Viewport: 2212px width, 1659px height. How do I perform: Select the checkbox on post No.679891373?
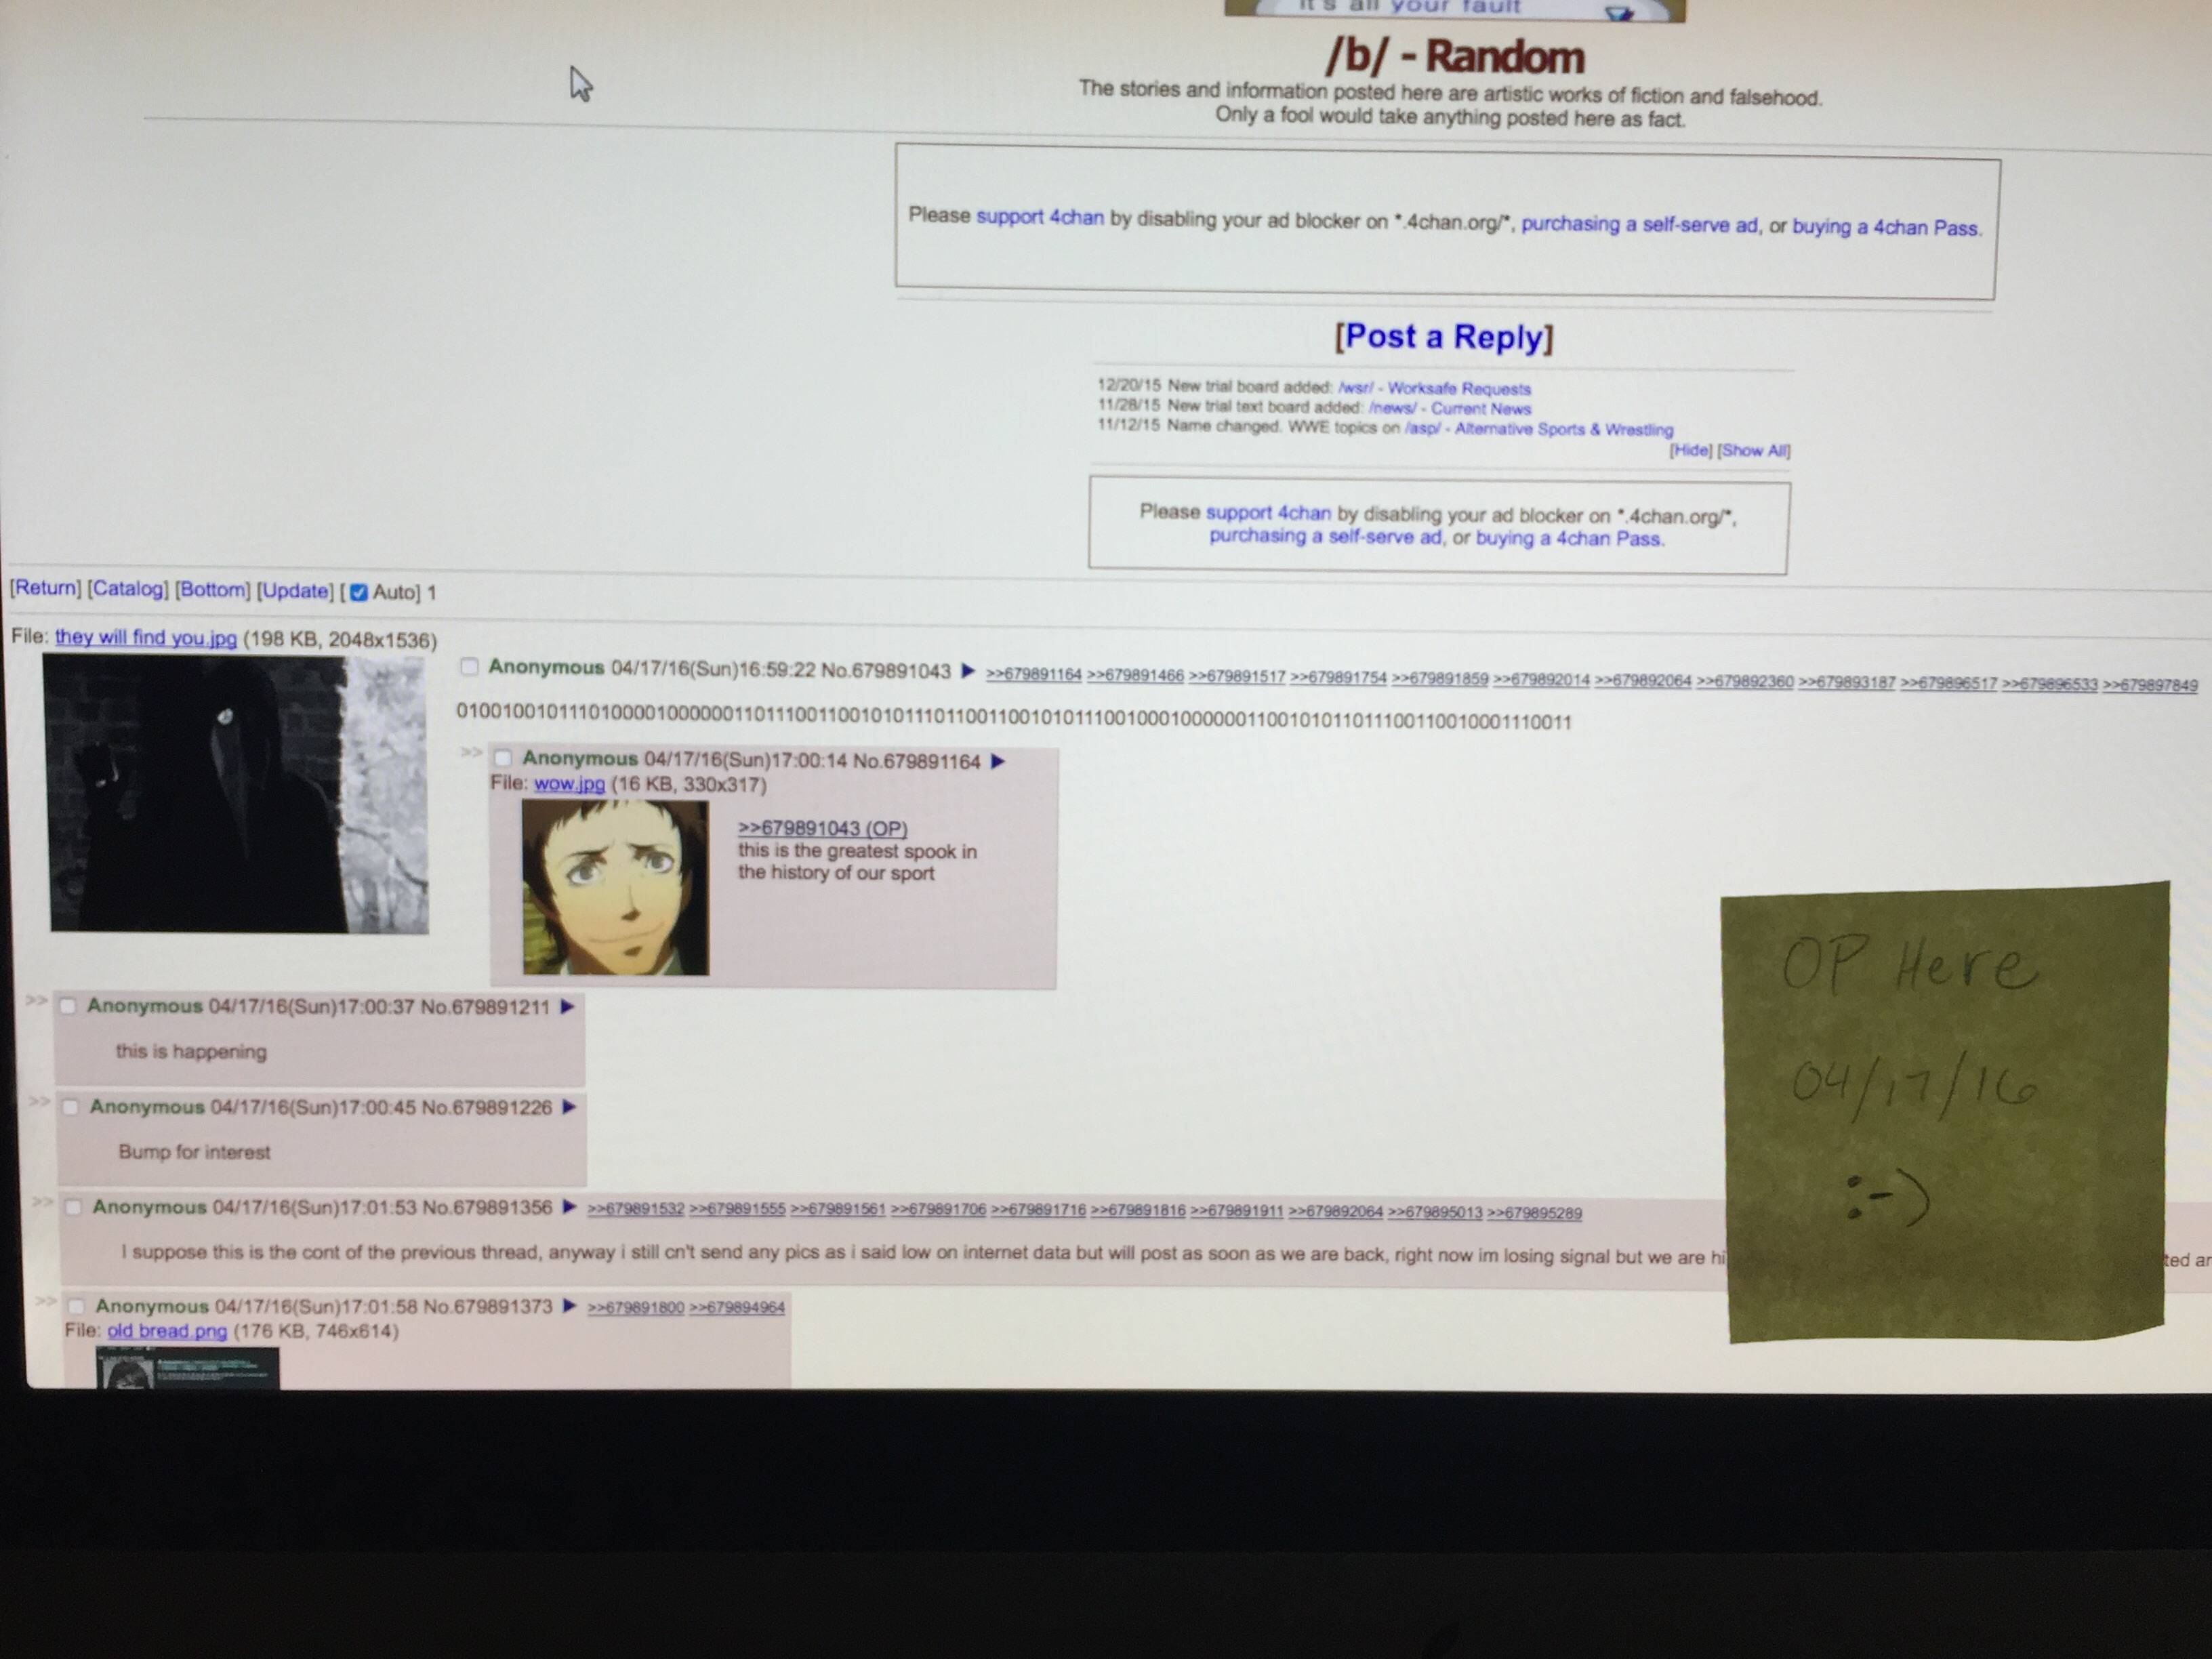76,1306
